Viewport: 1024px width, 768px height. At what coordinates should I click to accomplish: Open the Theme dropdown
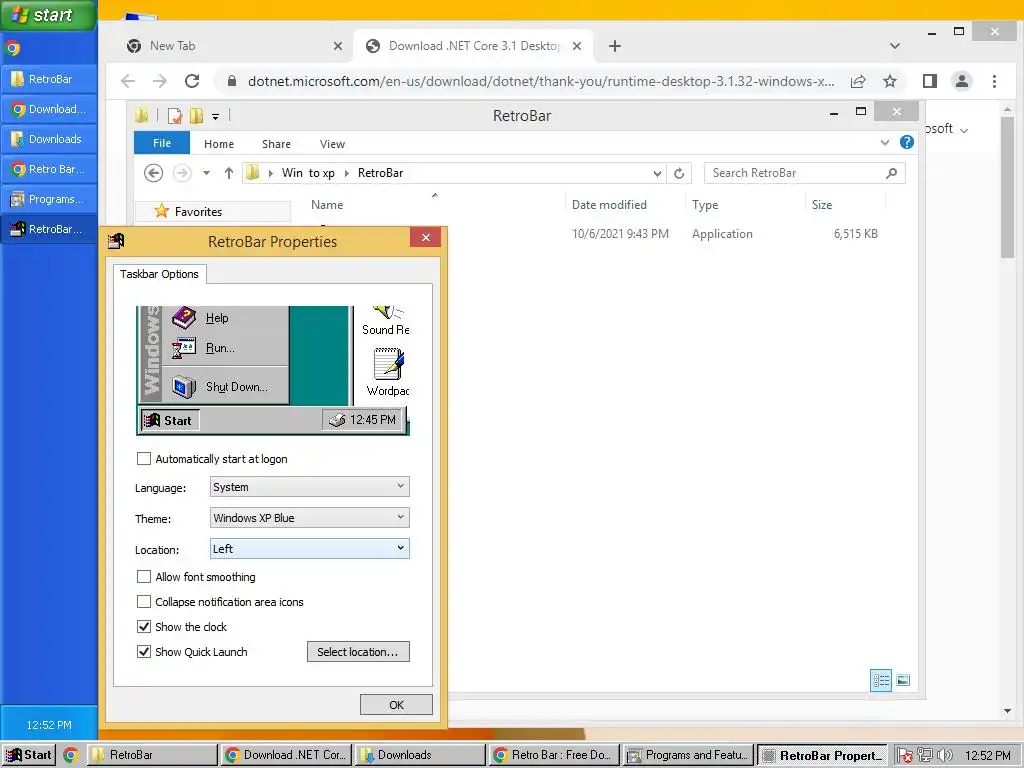coord(310,518)
